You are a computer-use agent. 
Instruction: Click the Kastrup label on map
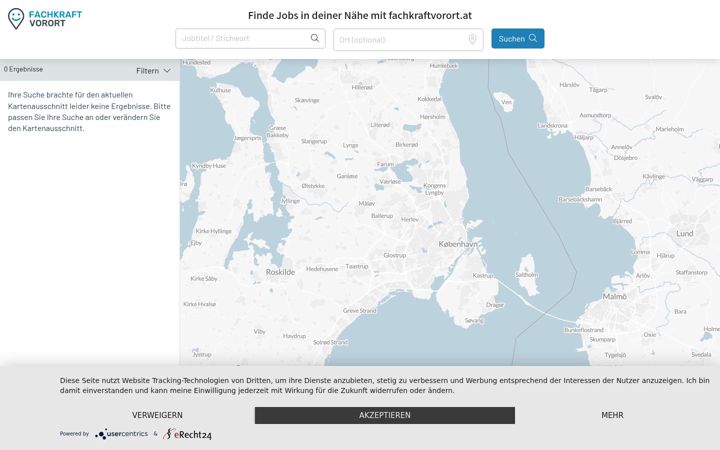[x=483, y=276]
